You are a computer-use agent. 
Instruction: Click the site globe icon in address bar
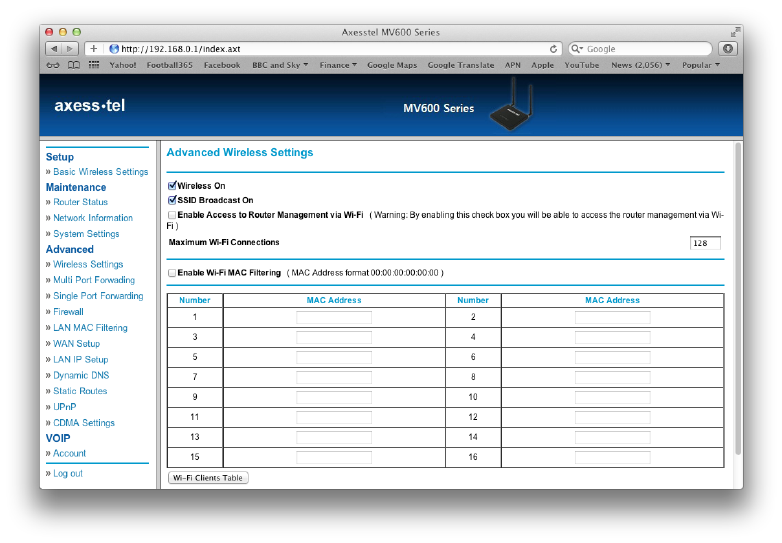114,48
